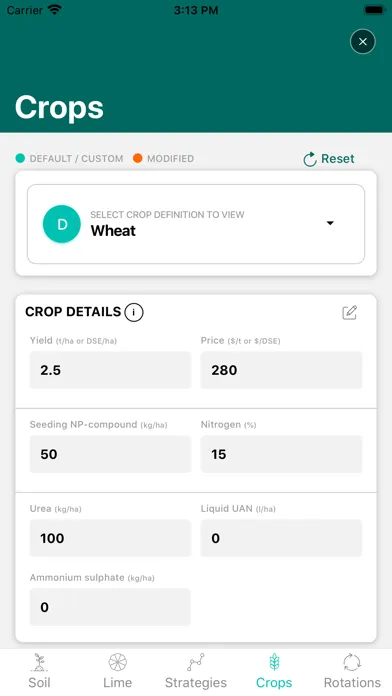Screen dimensions: 392x696
Task: Open the Soil tab
Action: [x=39, y=671]
